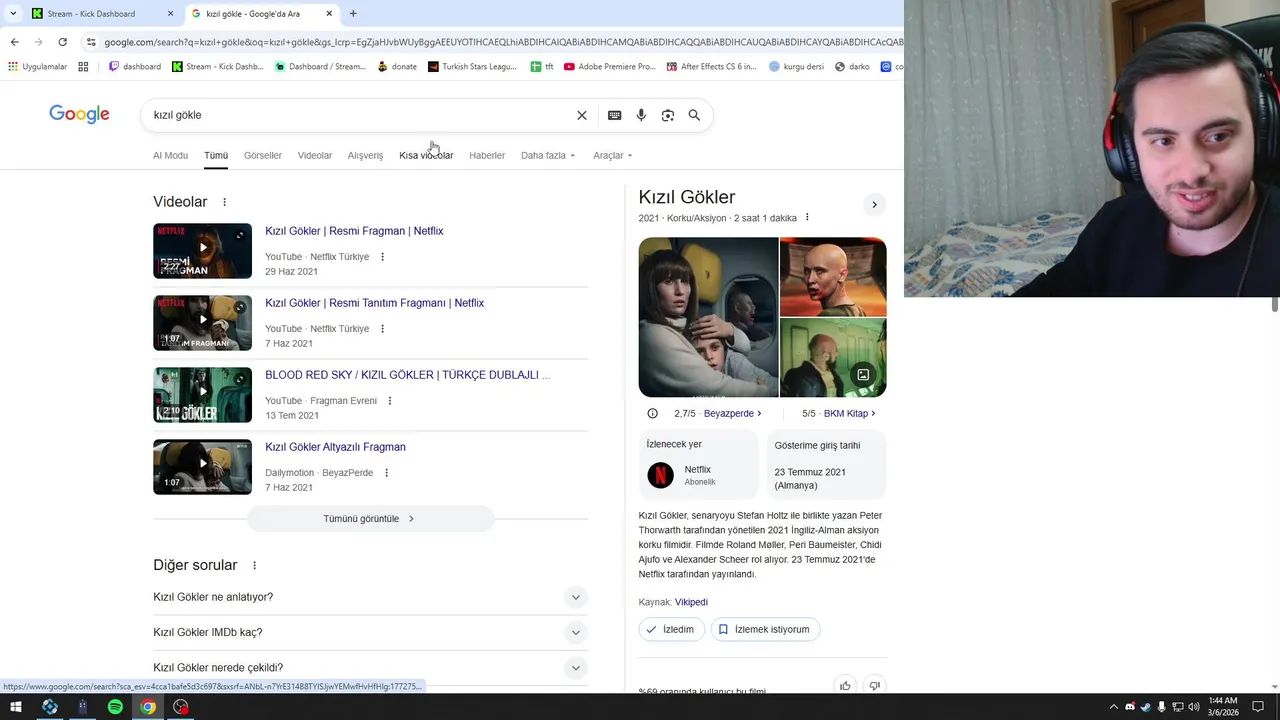Image resolution: width=1280 pixels, height=720 pixels.
Task: Open site information icon in address bar
Action: [91, 42]
